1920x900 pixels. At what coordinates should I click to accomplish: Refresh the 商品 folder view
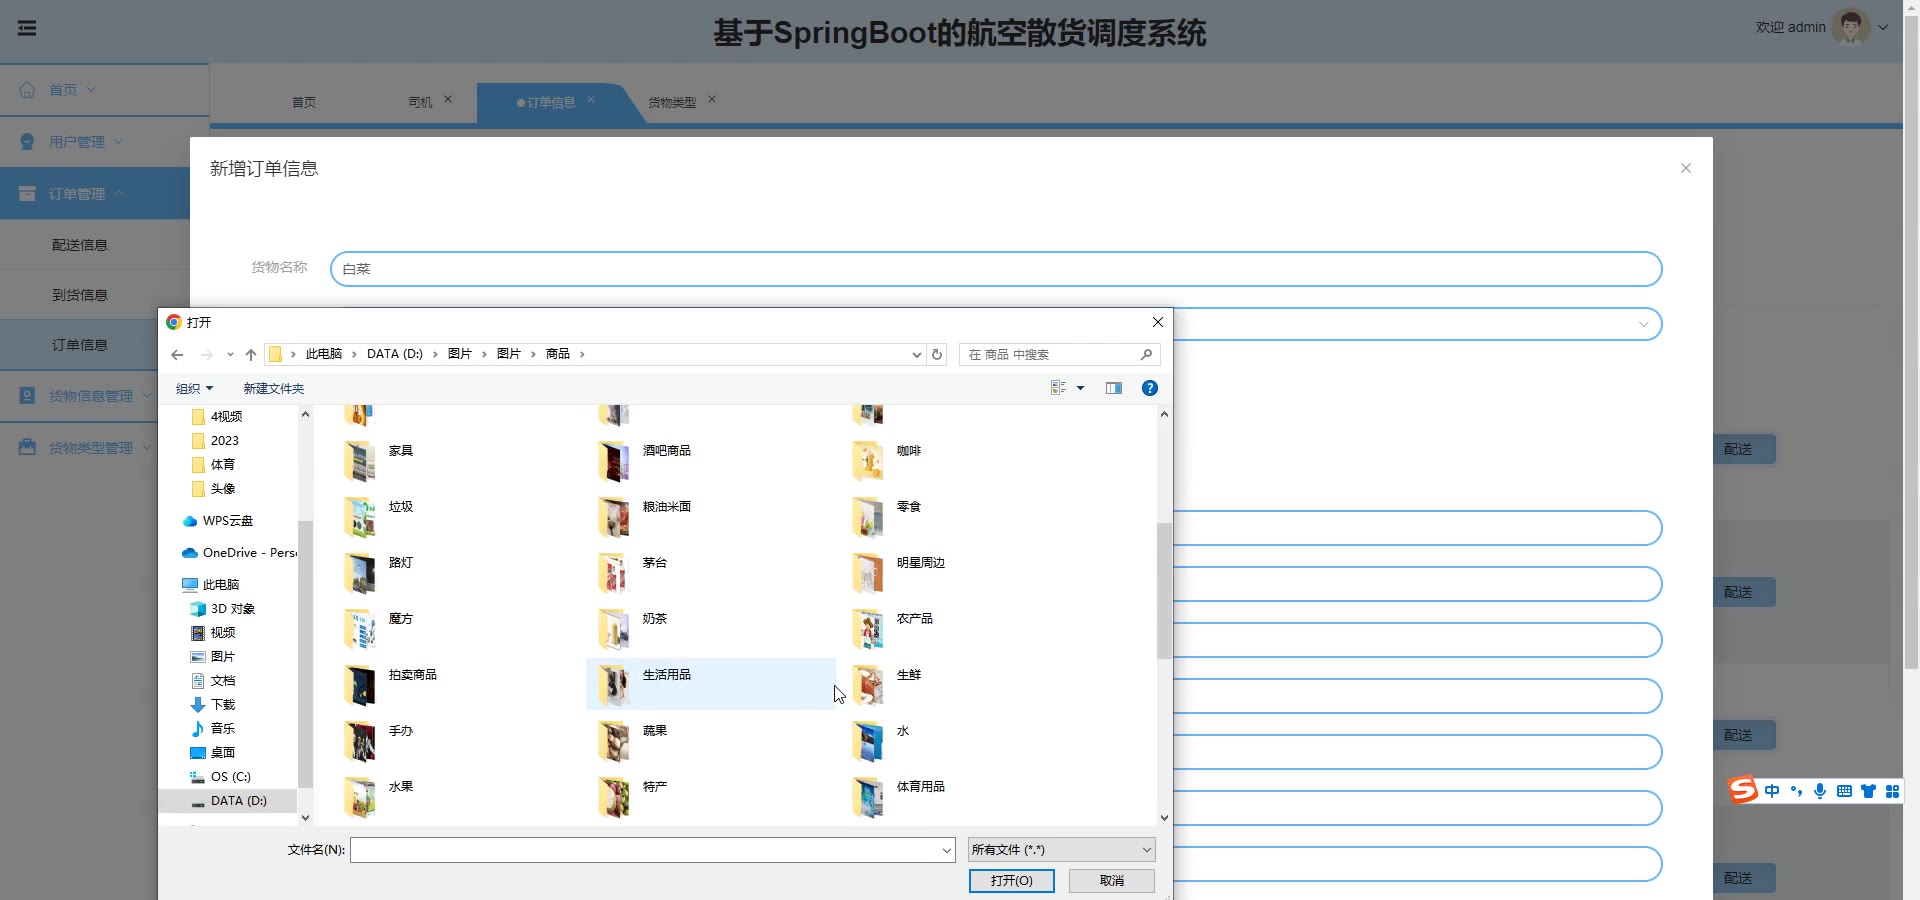click(x=937, y=354)
